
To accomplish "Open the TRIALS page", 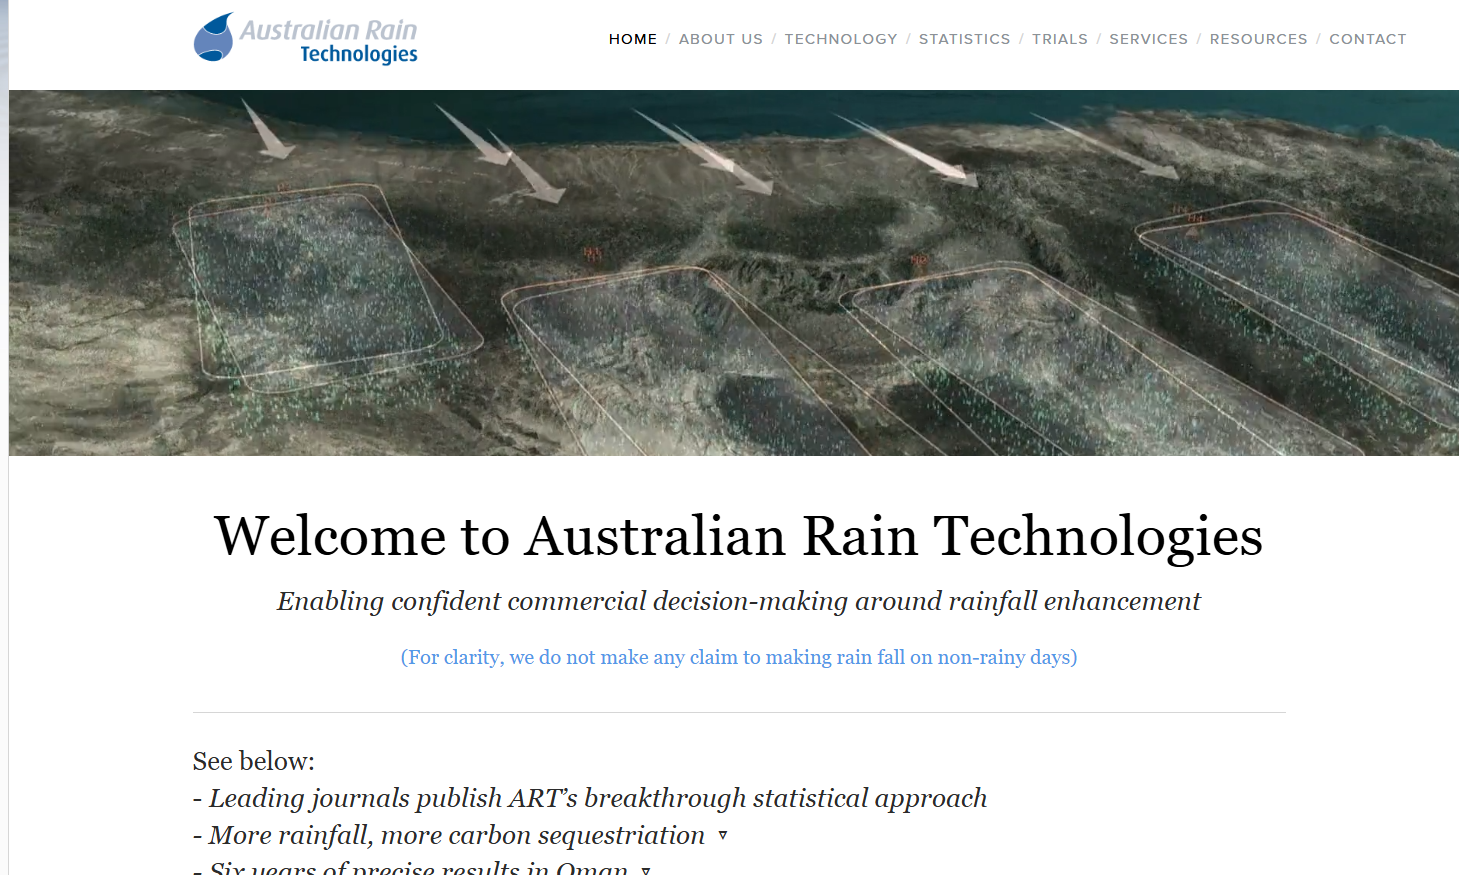I will (x=1060, y=39).
